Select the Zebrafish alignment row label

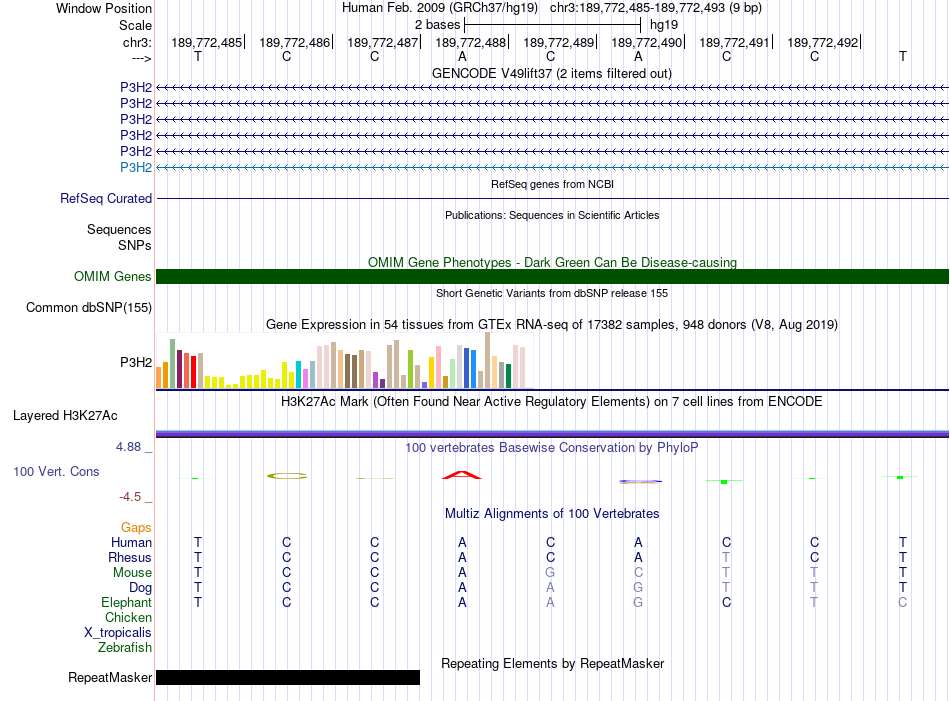[125, 648]
